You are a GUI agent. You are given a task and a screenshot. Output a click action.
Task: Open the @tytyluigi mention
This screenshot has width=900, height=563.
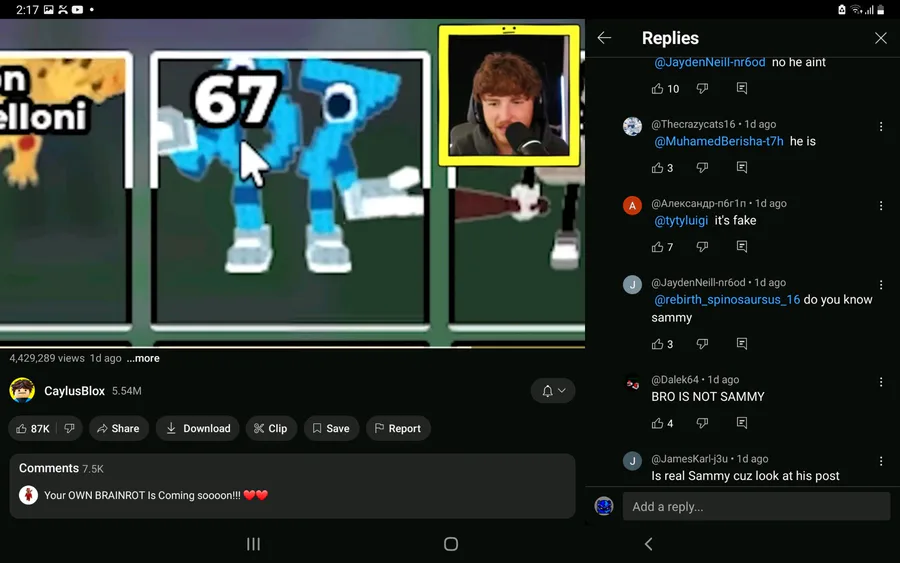[x=681, y=220]
